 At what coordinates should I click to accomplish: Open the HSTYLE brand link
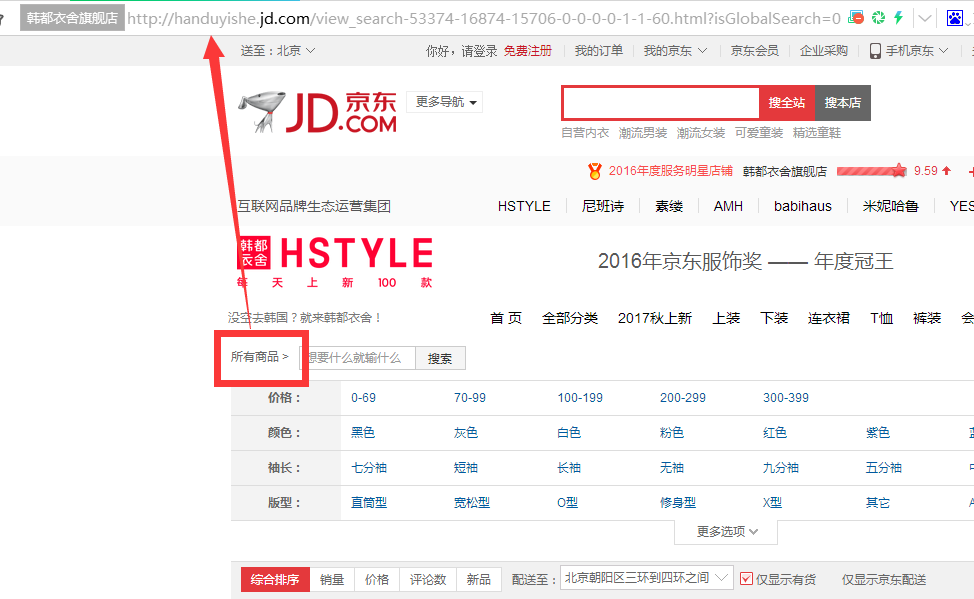524,206
